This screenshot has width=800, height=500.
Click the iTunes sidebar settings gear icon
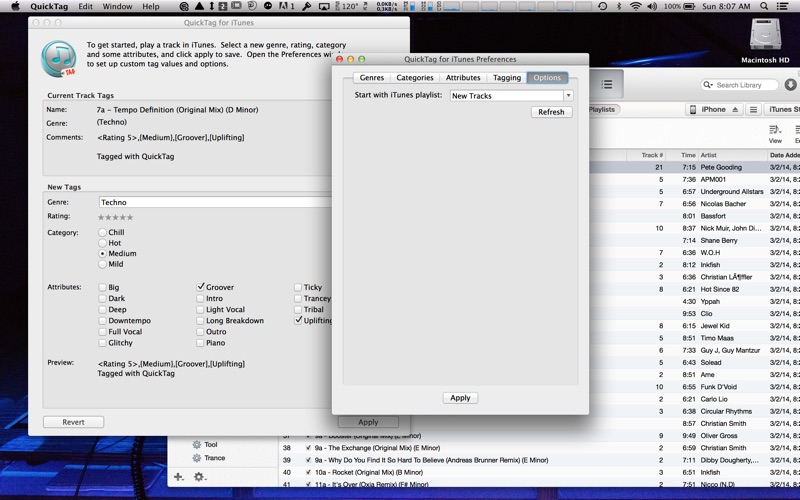point(199,477)
